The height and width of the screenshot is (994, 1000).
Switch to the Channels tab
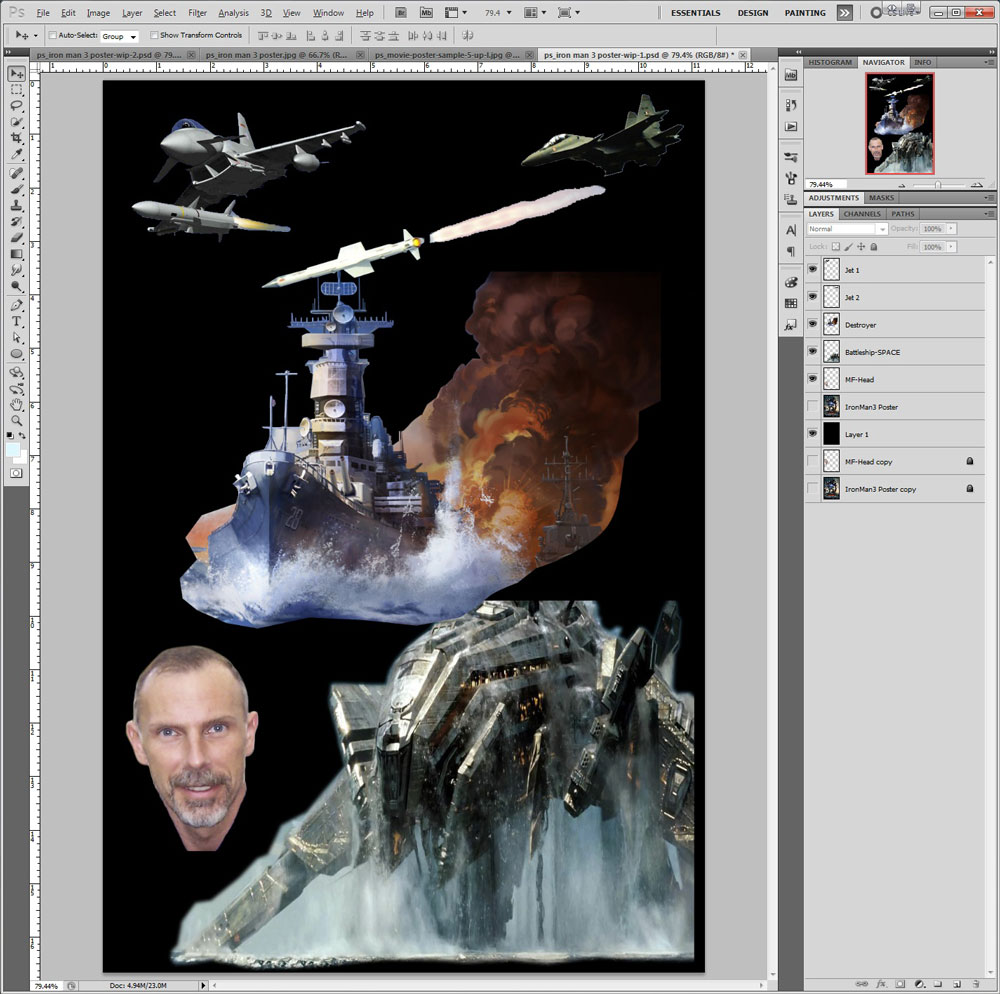tap(862, 214)
